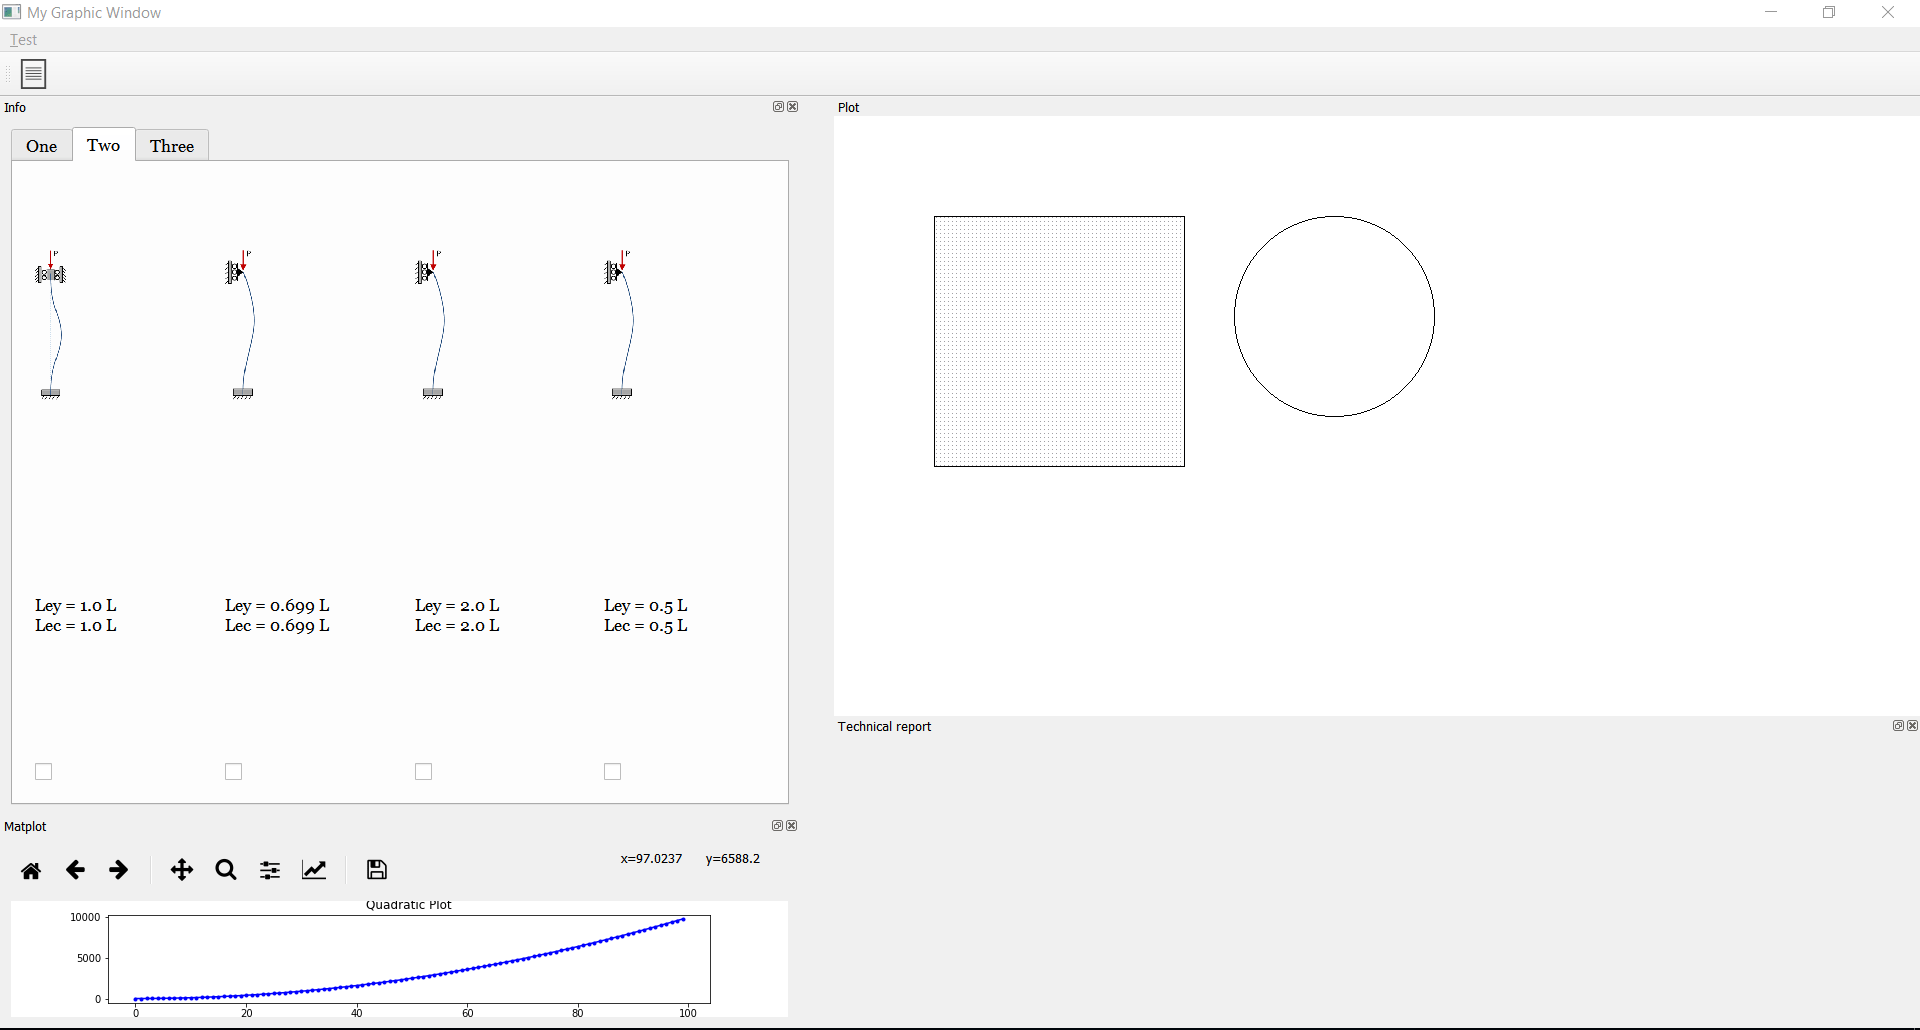
Task: Open the hamburger menu below the menu bar
Action: (33, 73)
